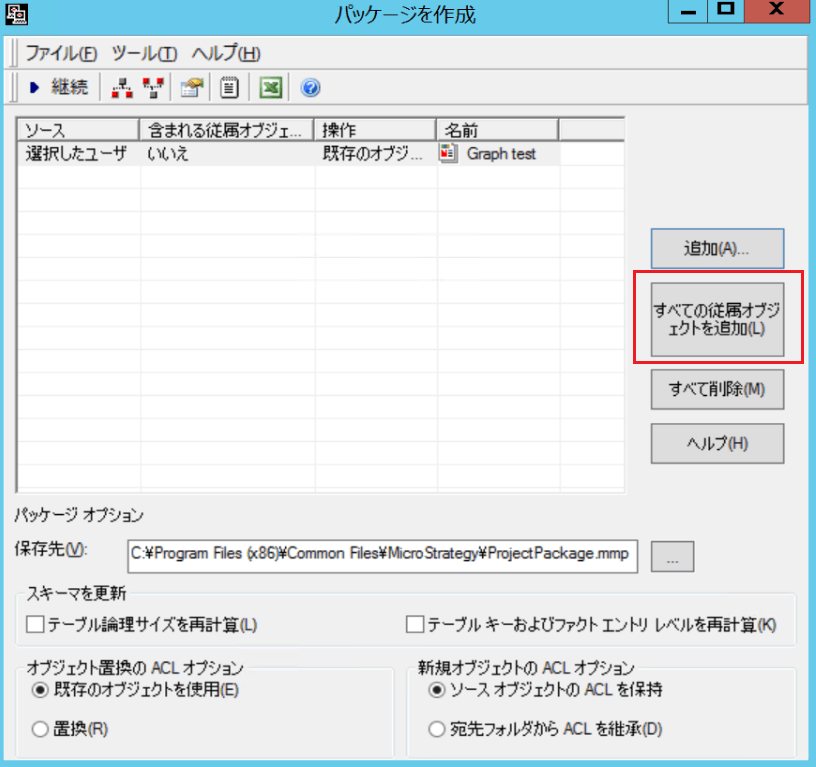Open the ファイル(F) menu
This screenshot has height=767, width=816.
pyautogui.click(x=61, y=53)
